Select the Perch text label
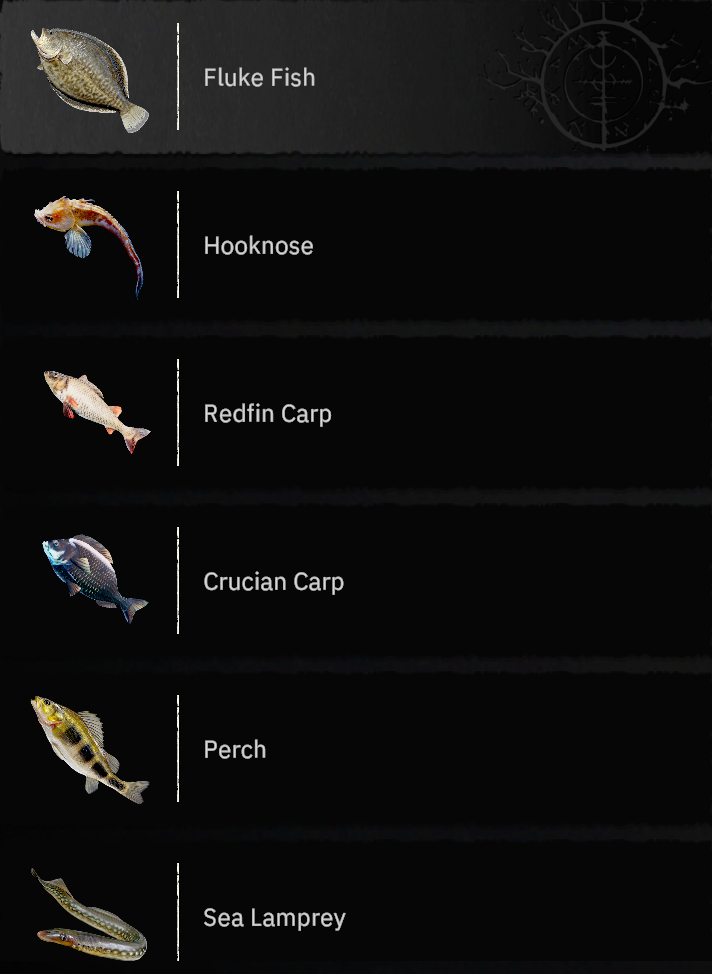Image resolution: width=712 pixels, height=974 pixels. click(235, 750)
